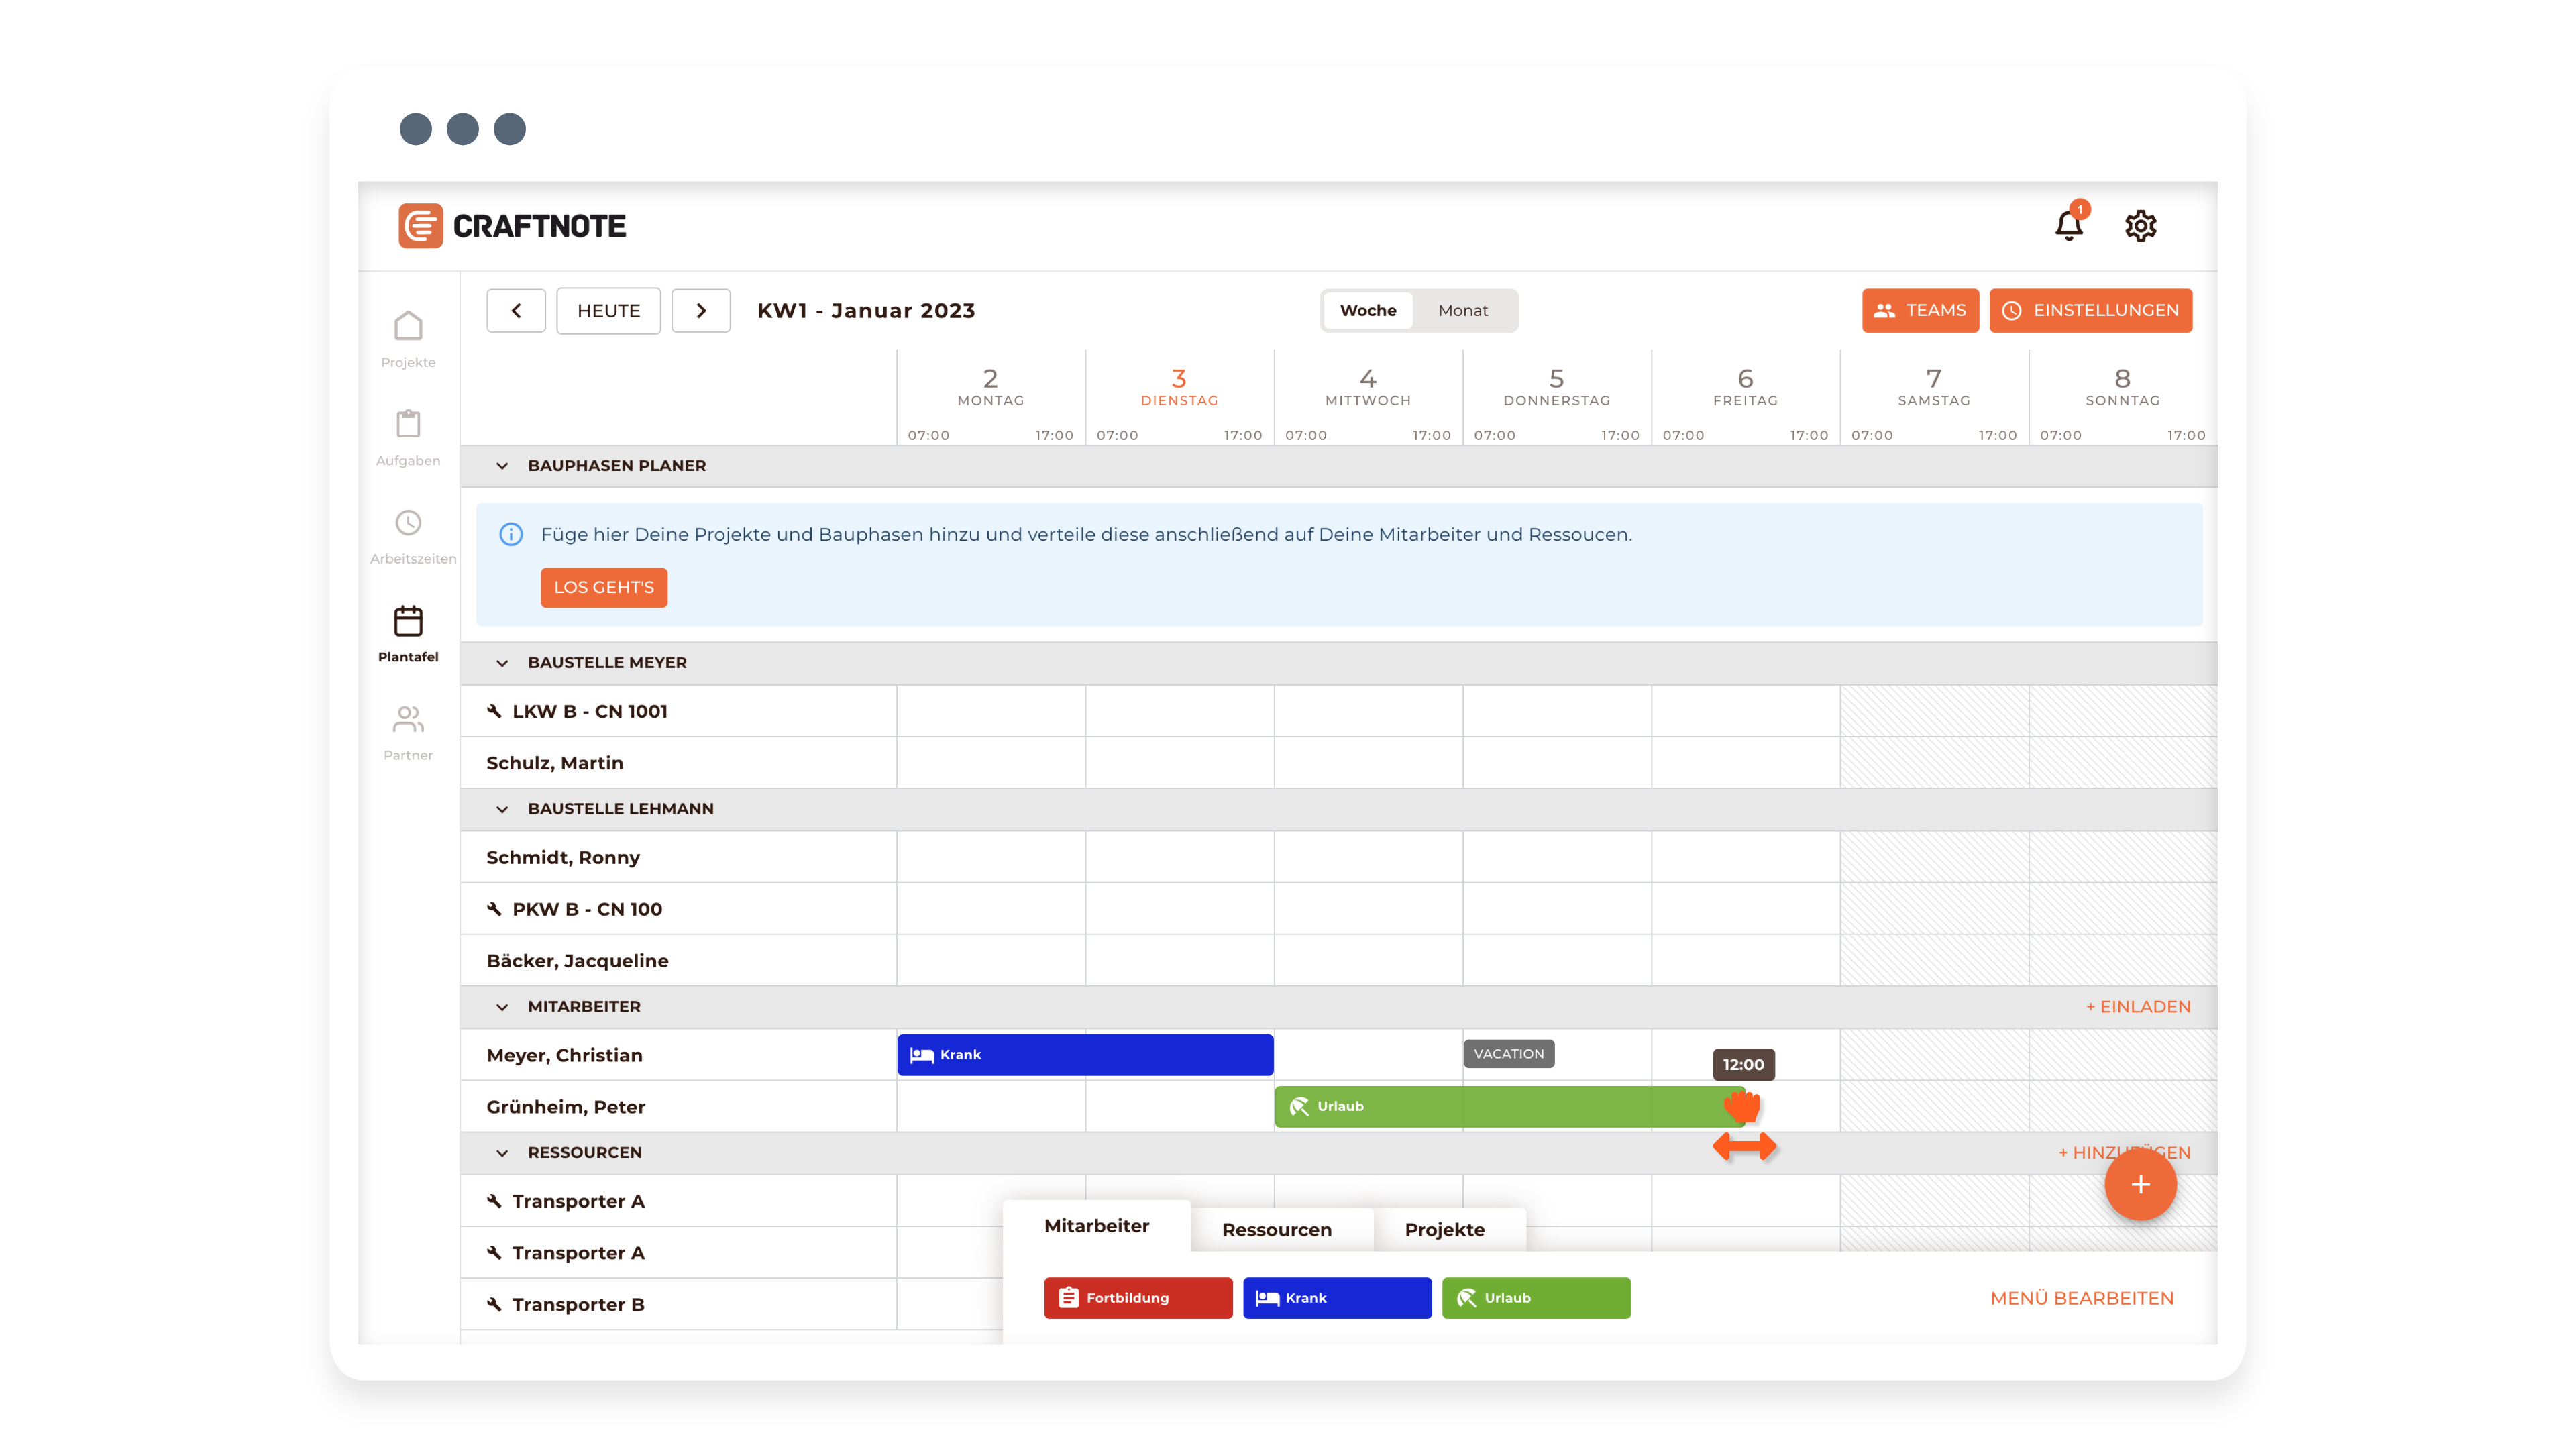Image resolution: width=2576 pixels, height=1449 pixels.
Task: Switch to the Projekte tab
Action: 1444,1229
